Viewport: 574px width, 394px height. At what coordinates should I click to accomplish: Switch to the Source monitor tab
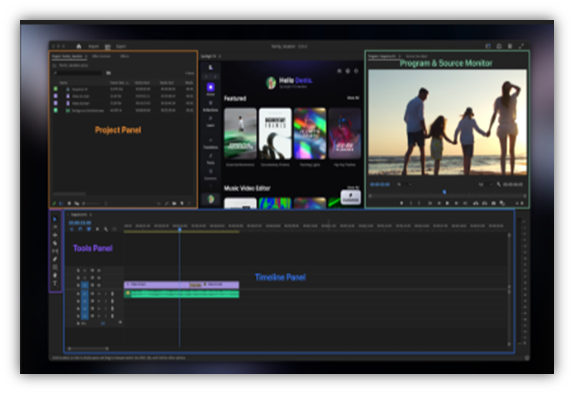(x=417, y=56)
